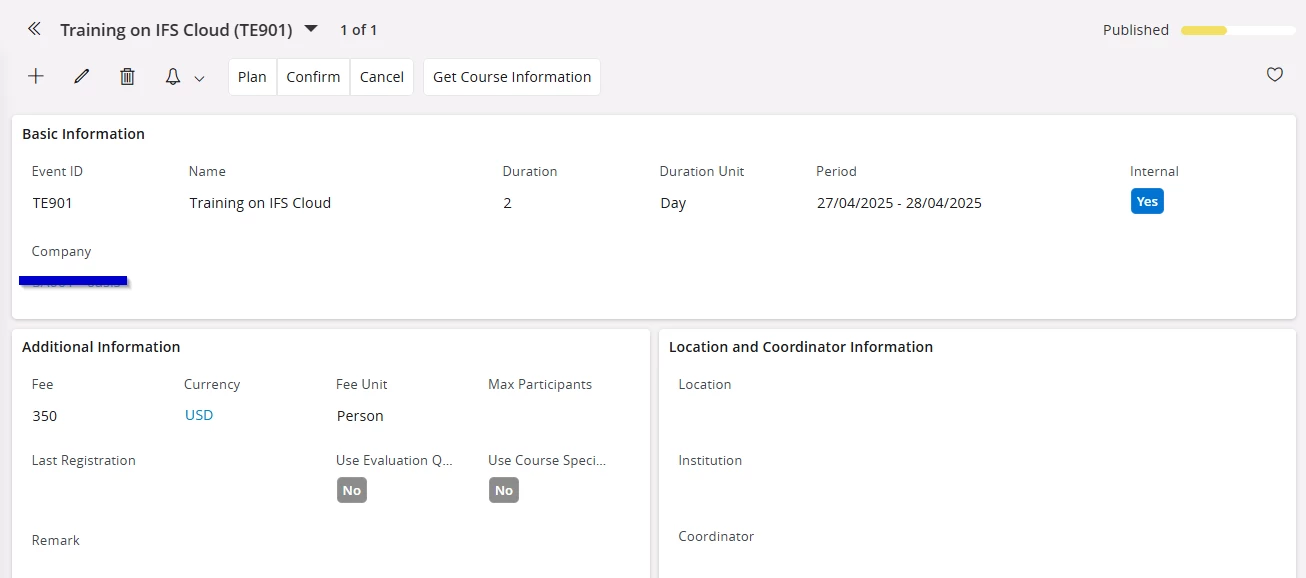Select the Event ID value TE901
1306x578 pixels.
53,203
